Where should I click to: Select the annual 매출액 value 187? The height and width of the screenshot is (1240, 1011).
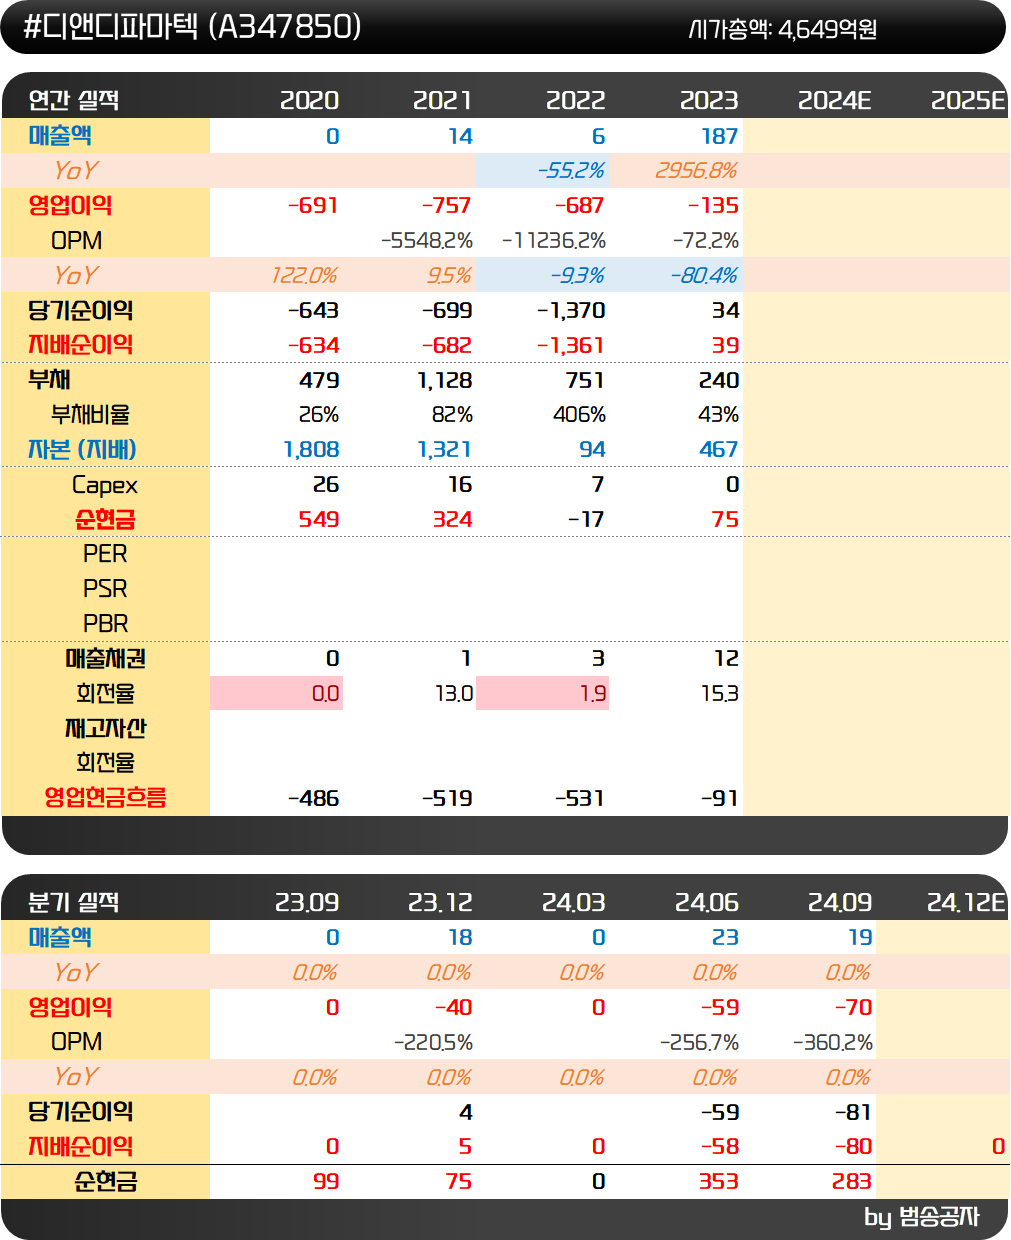tap(719, 136)
